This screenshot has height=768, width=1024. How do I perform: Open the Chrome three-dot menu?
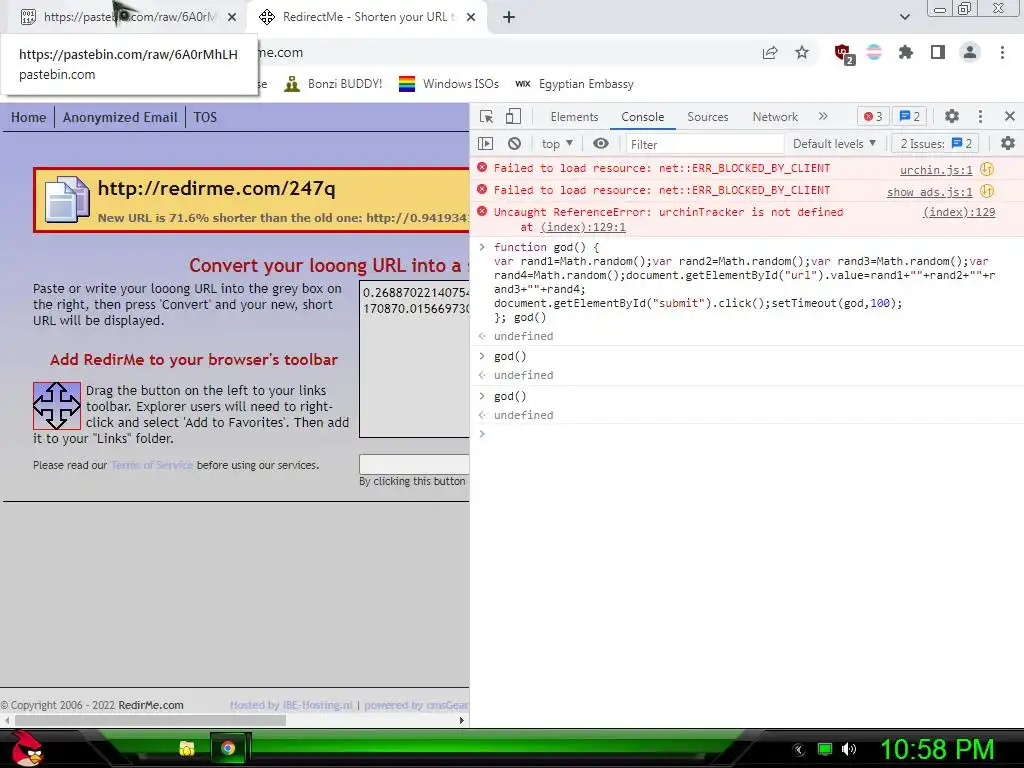pos(1002,53)
